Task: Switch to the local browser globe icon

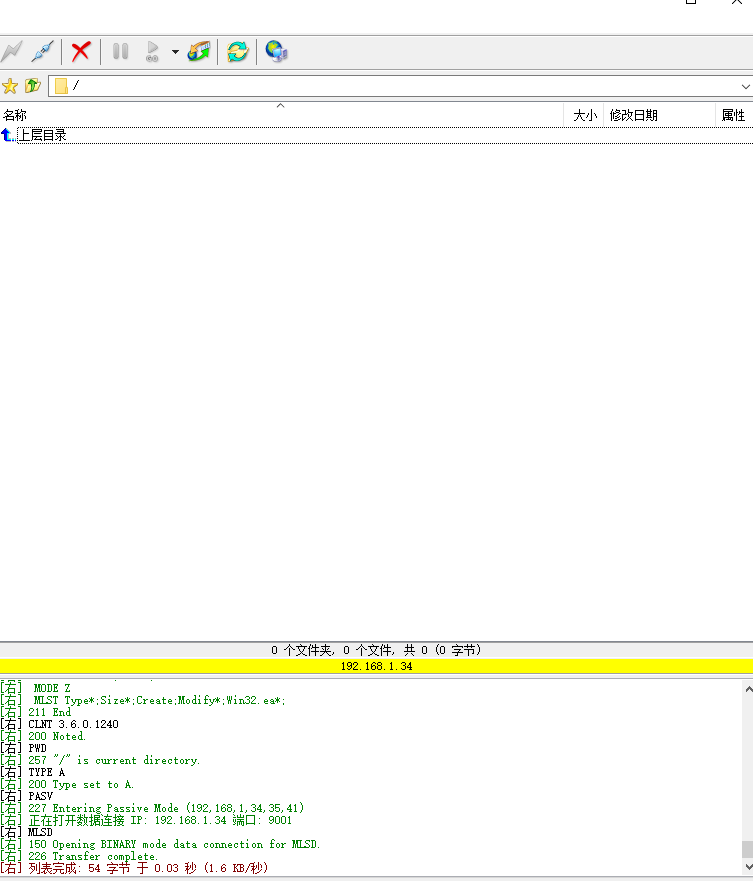Action: [276, 51]
